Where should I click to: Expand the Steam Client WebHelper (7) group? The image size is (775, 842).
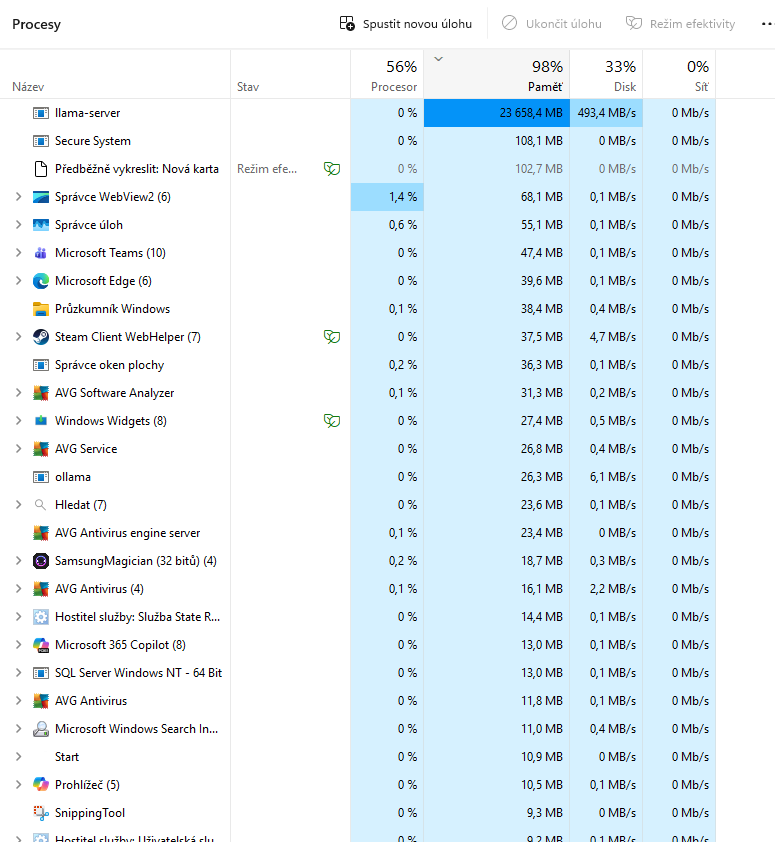pos(18,337)
